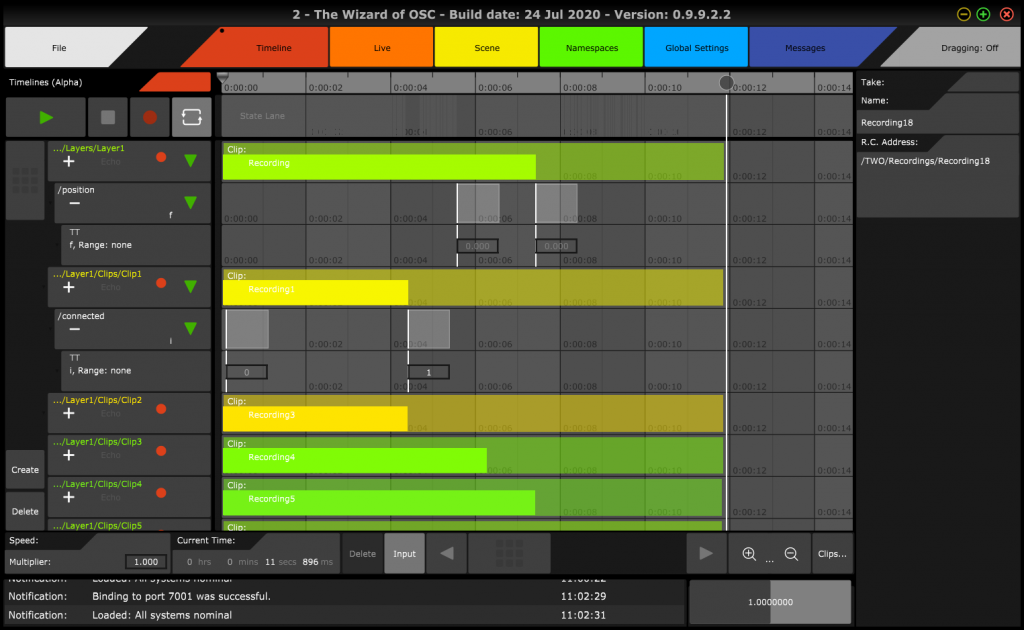Click the playhead marker on the time ruler

coord(726,83)
